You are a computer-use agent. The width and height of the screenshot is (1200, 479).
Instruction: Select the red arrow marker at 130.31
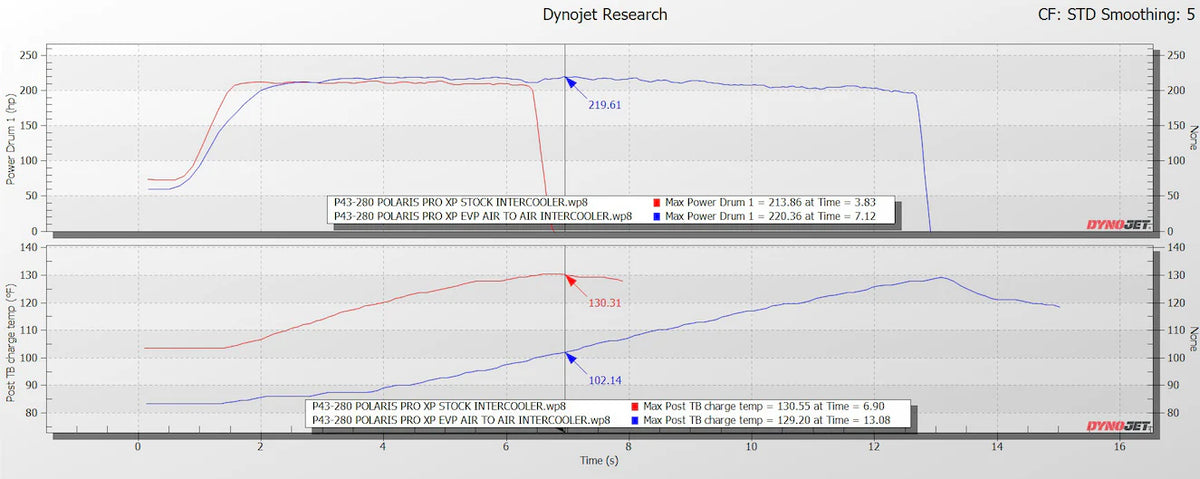click(x=569, y=277)
